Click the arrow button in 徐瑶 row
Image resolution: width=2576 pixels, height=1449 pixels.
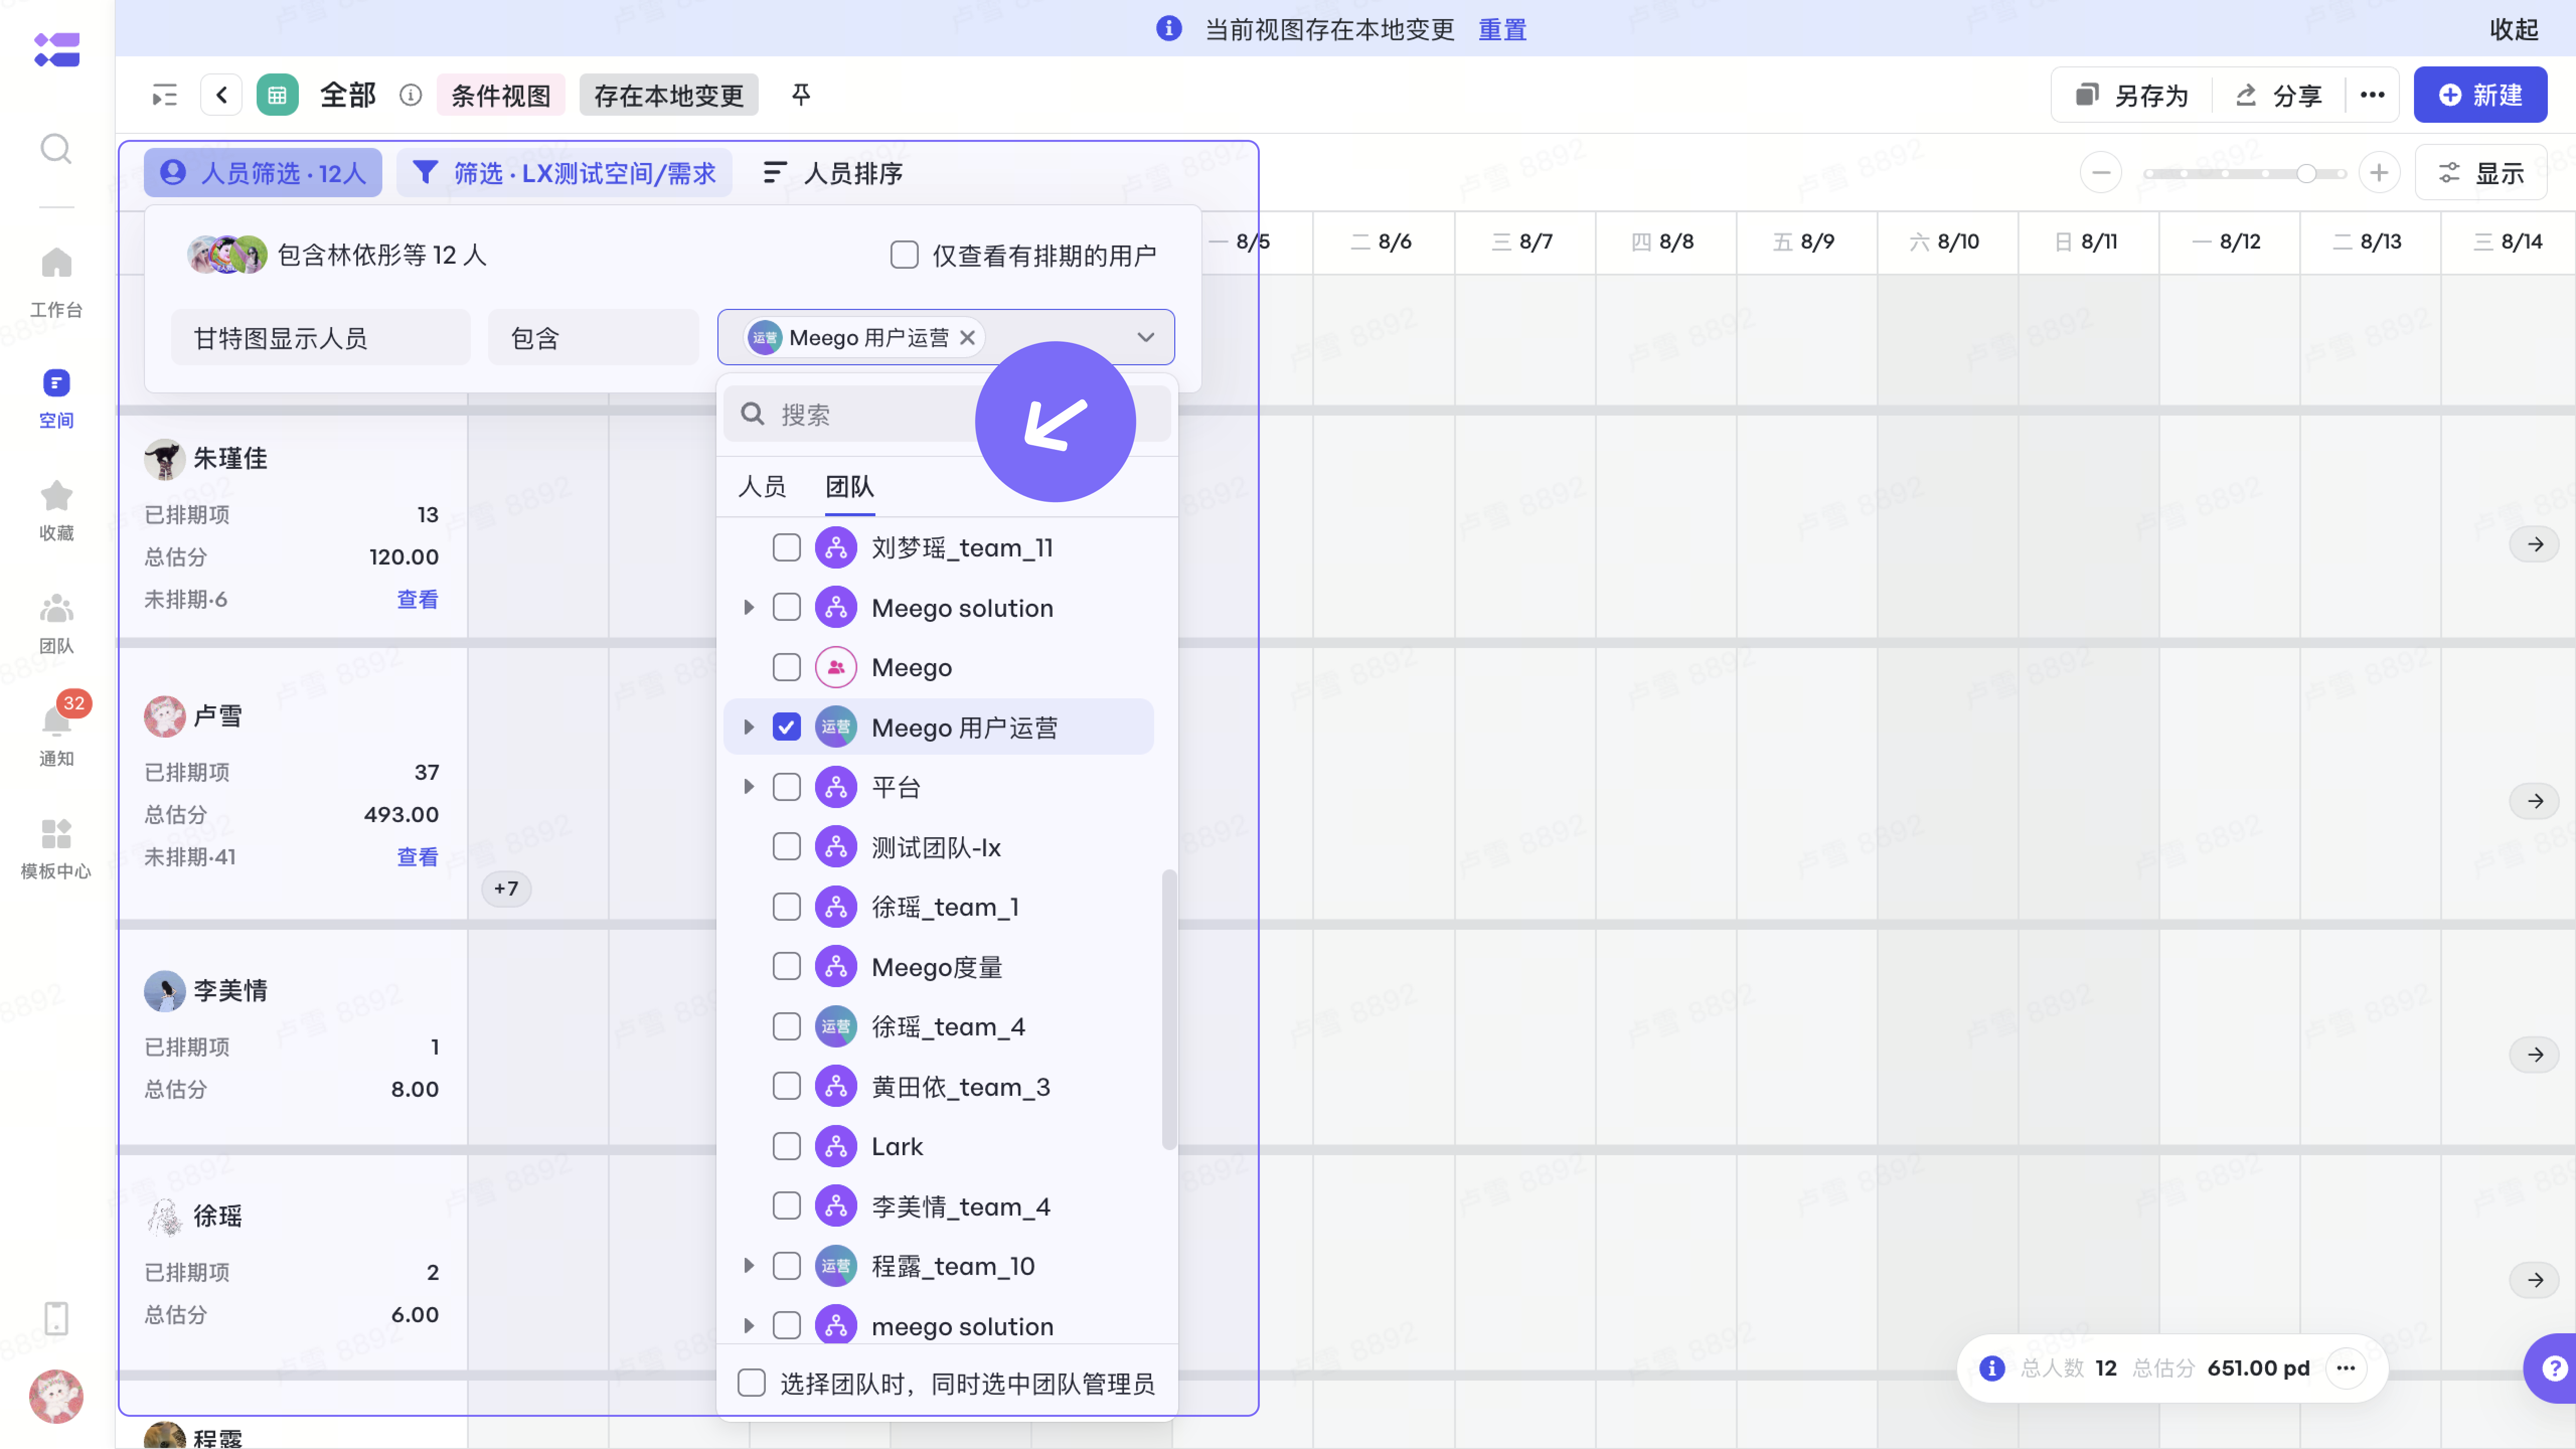[x=2535, y=1280]
